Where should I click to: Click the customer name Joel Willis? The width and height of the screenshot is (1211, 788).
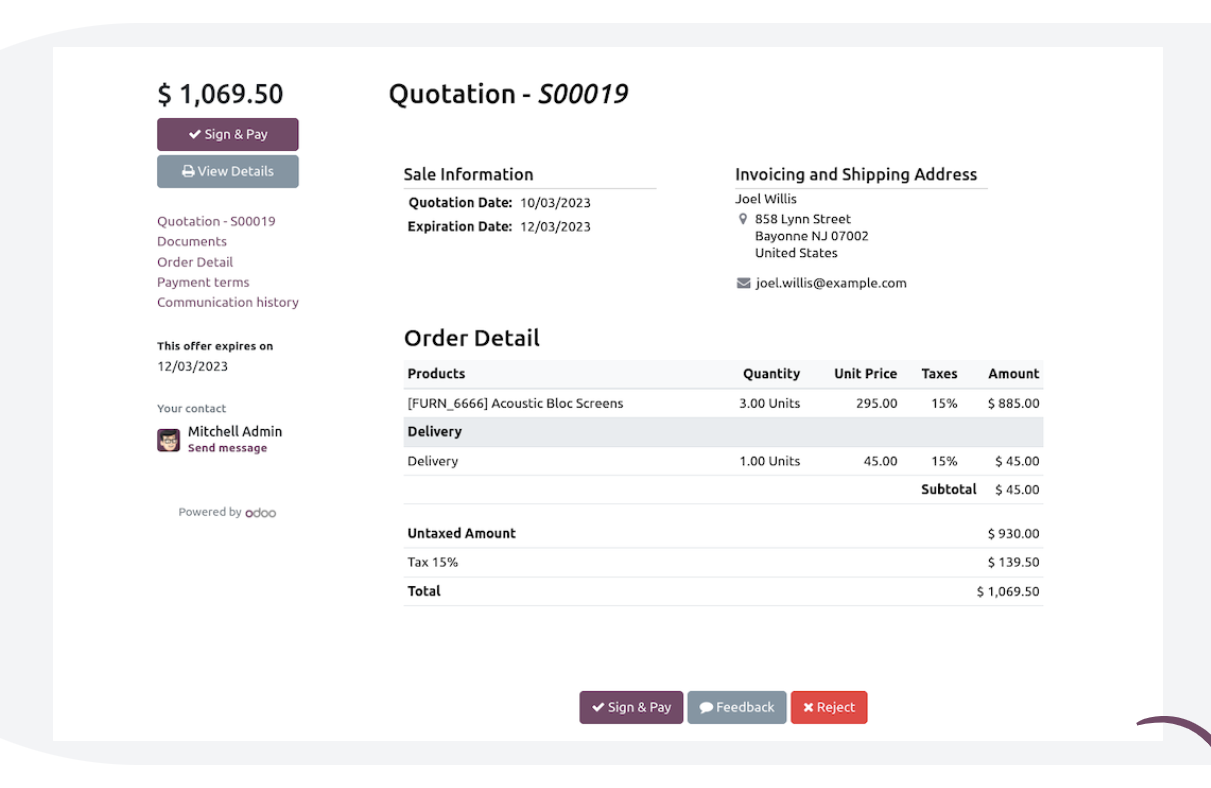coord(766,199)
